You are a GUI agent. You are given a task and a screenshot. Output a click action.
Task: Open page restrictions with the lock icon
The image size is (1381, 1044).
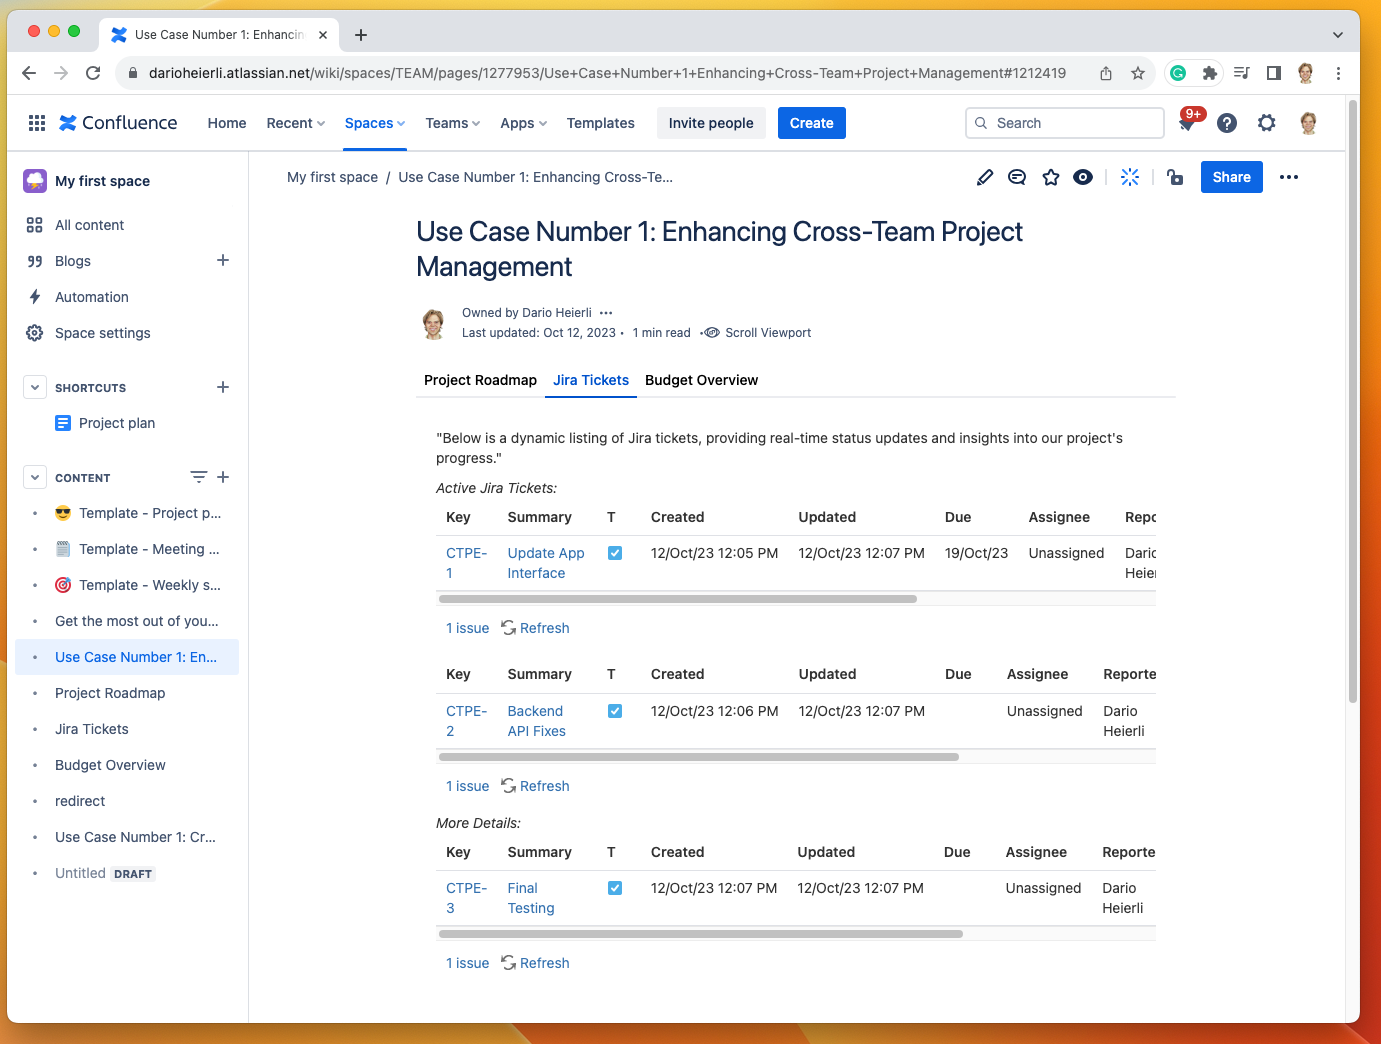click(1175, 177)
